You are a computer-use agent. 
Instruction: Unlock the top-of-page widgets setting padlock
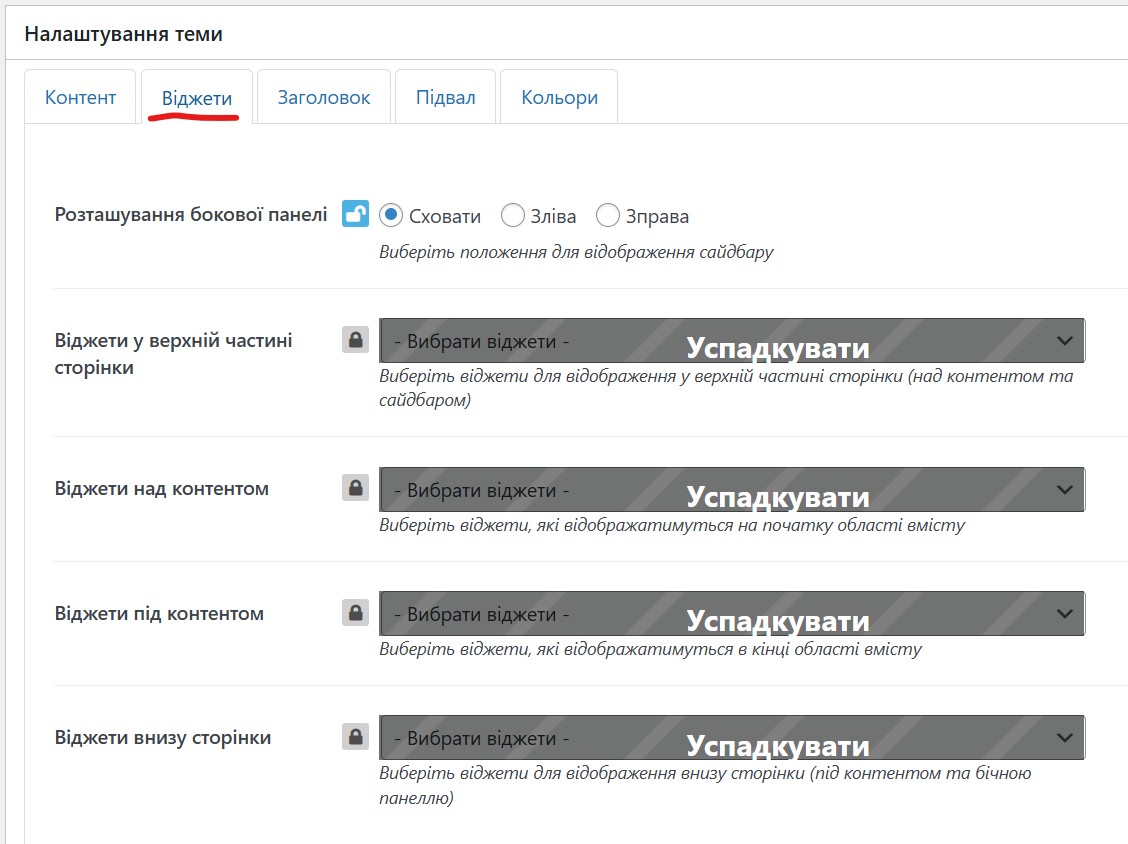355,340
